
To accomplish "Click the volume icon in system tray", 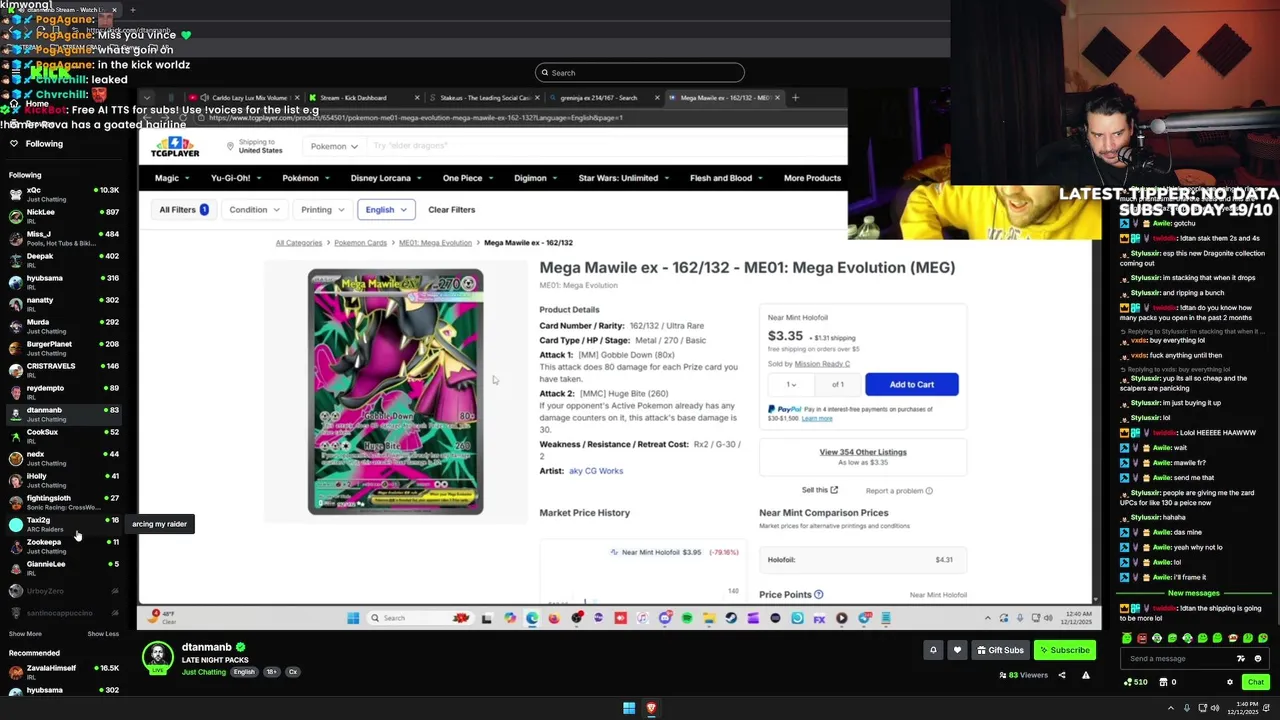I will pos(1216,708).
